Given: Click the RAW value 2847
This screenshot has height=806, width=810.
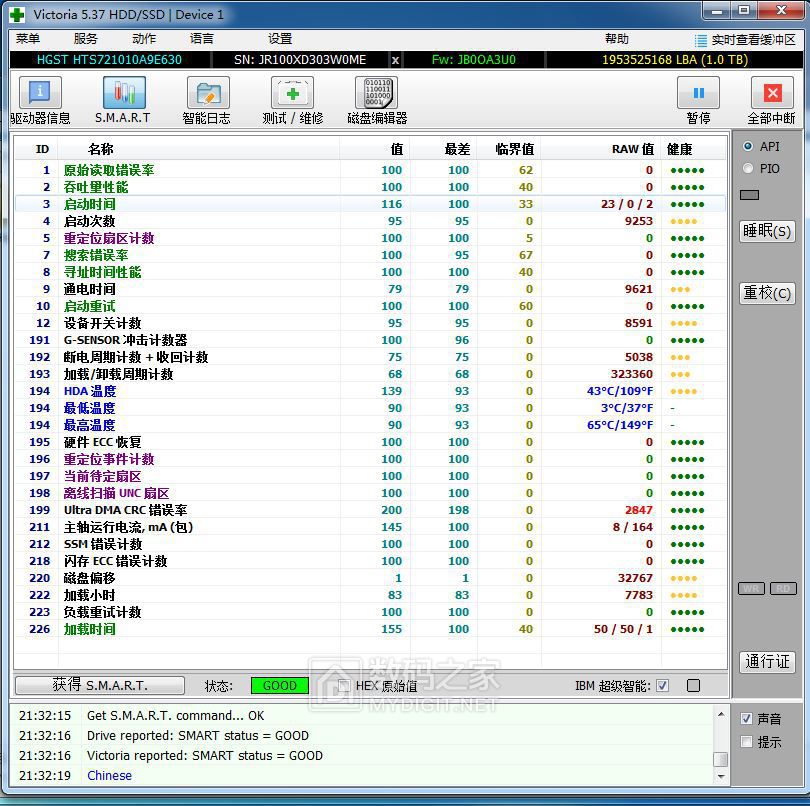Looking at the screenshot, I should tap(639, 510).
